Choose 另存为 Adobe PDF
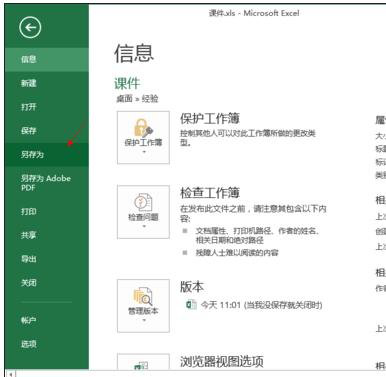Viewport: 386px width, 377px height. [x=47, y=183]
